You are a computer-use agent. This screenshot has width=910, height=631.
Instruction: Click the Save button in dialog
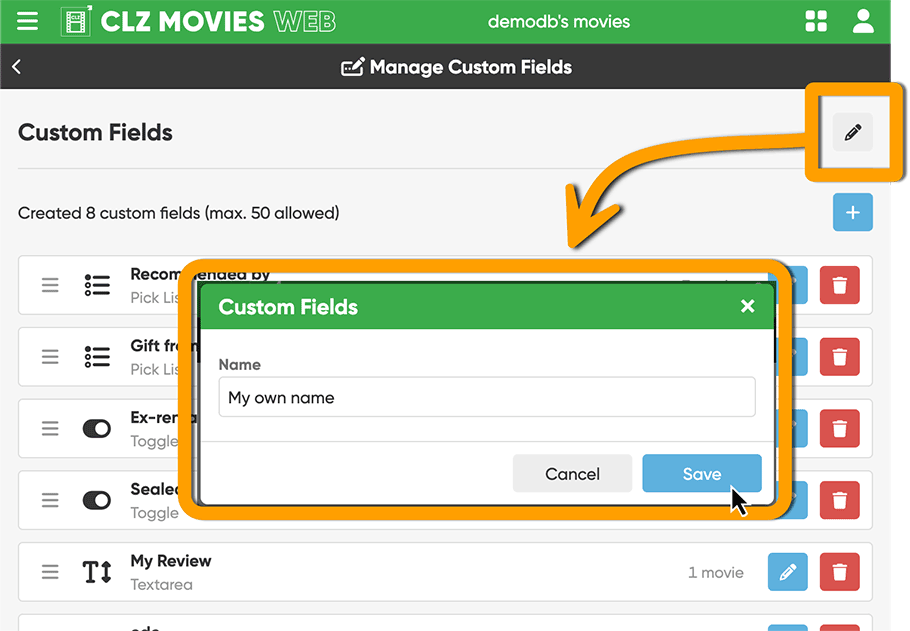tap(701, 474)
